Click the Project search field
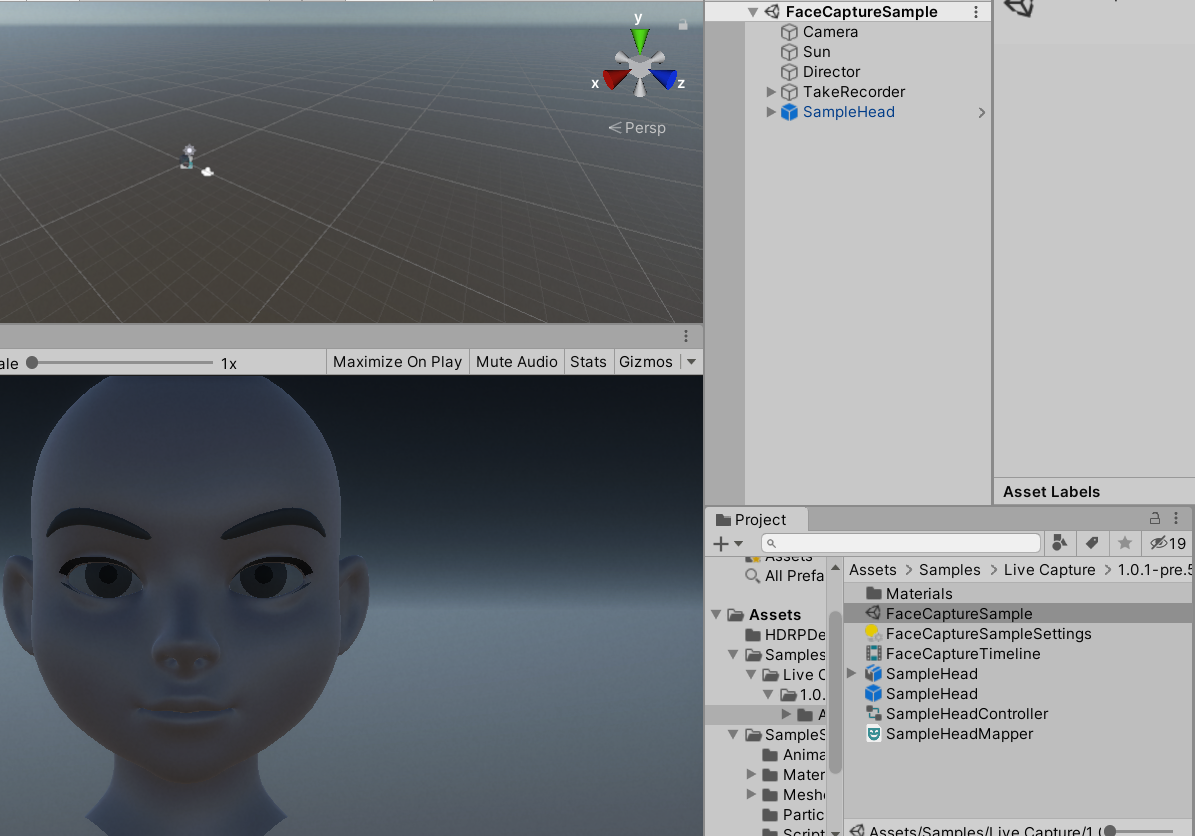 coord(901,543)
